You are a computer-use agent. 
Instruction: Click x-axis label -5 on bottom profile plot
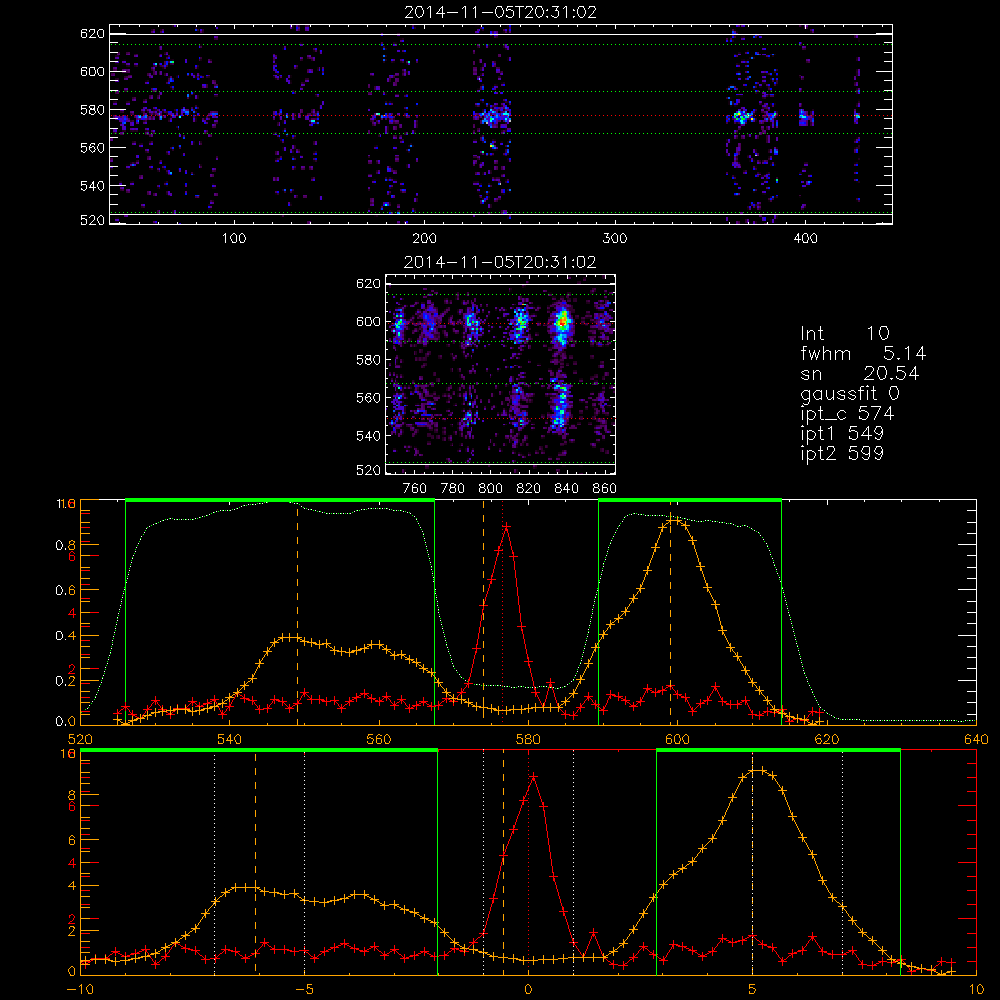pyautogui.click(x=305, y=990)
